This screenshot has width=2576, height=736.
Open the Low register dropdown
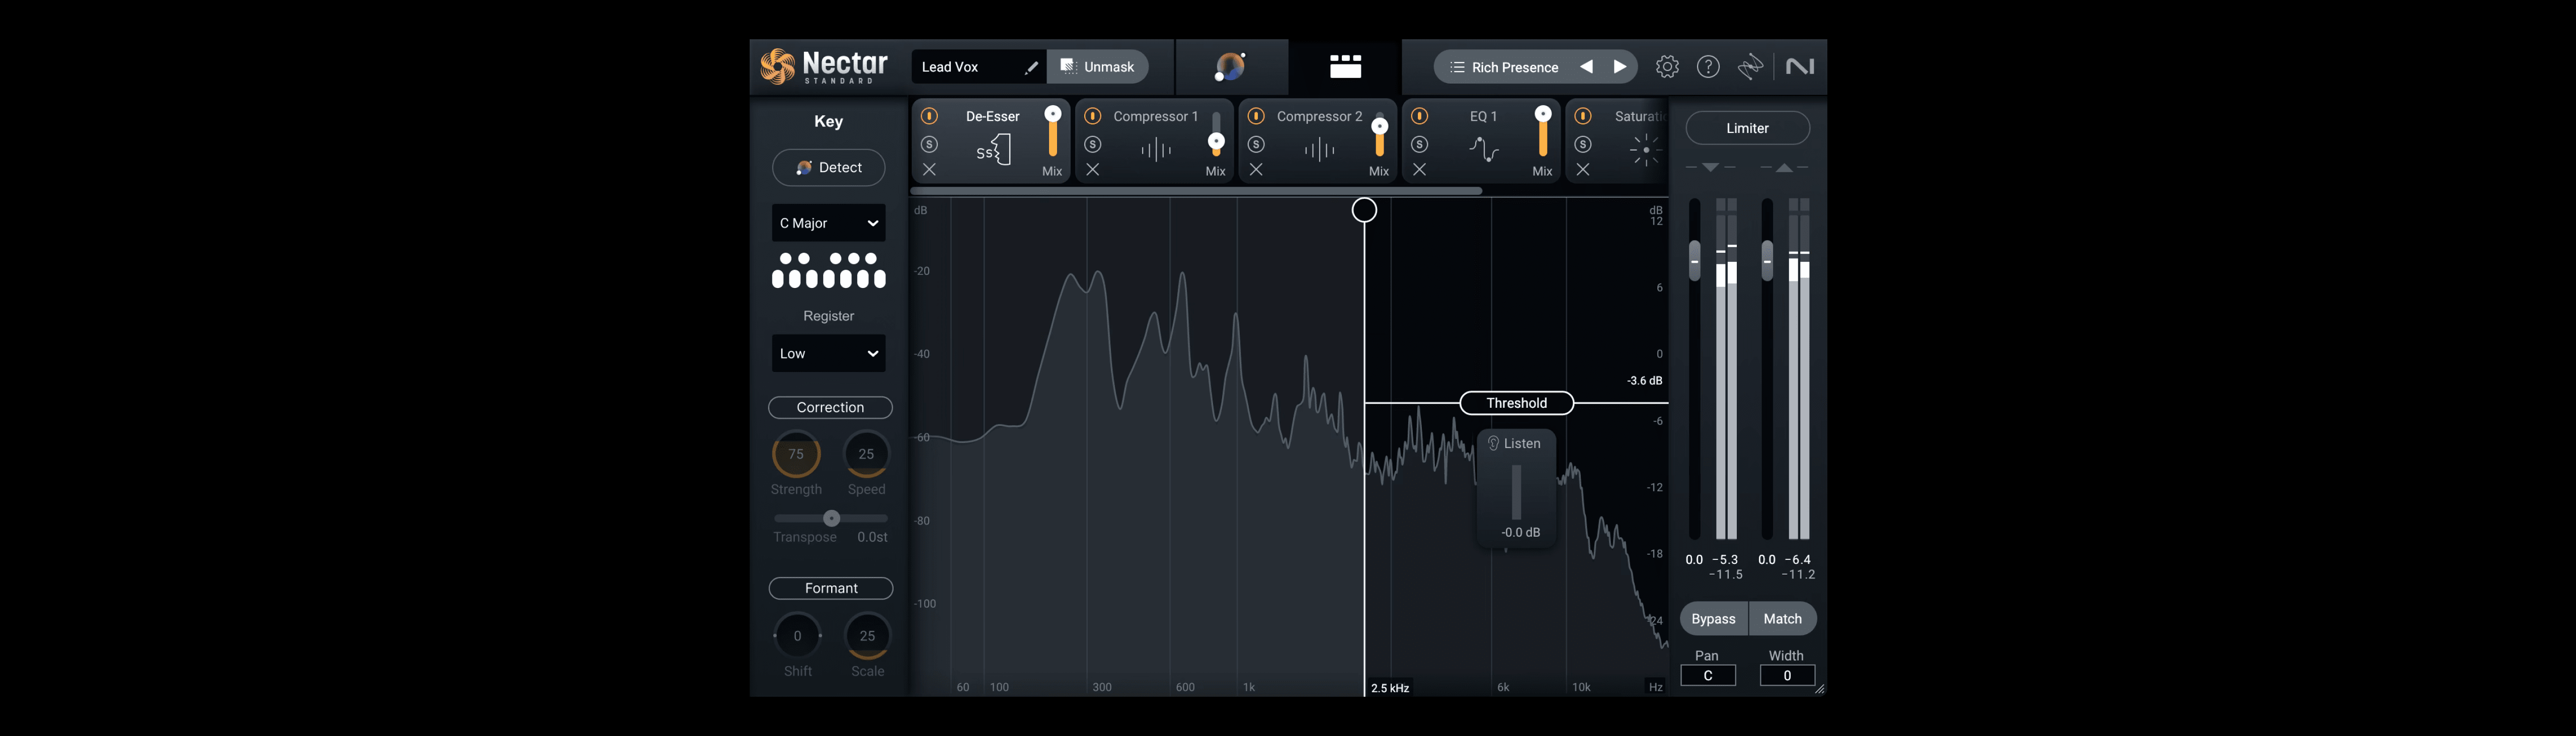pyautogui.click(x=829, y=353)
